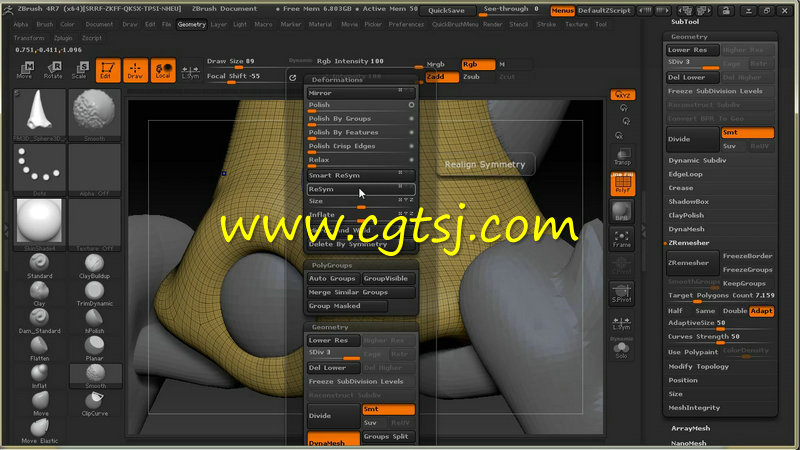Select the Move Elastic brush
800x450 pixels.
click(x=39, y=431)
